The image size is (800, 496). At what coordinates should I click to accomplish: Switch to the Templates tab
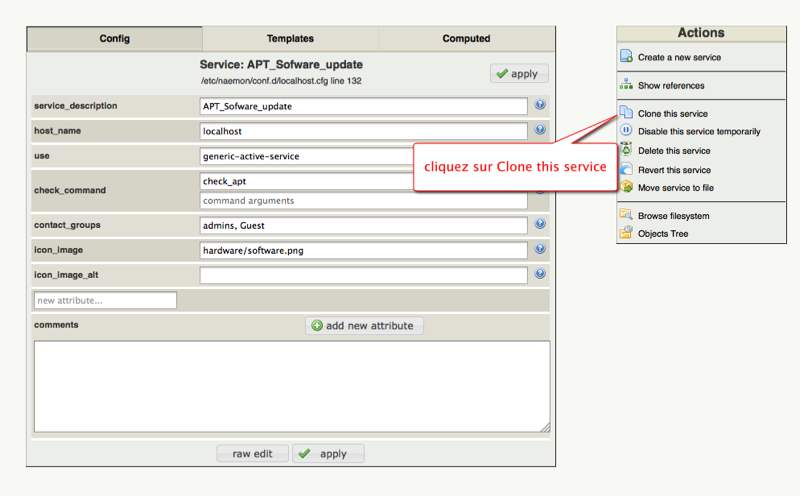290,39
